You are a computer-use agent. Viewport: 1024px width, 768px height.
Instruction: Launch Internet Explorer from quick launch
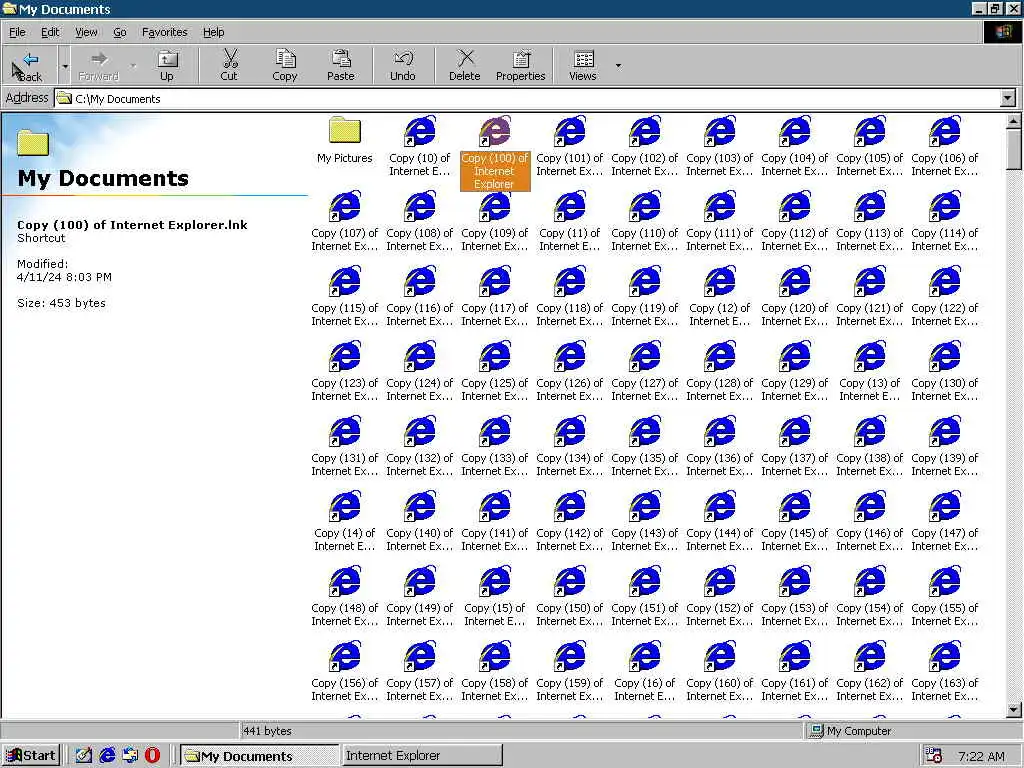107,756
